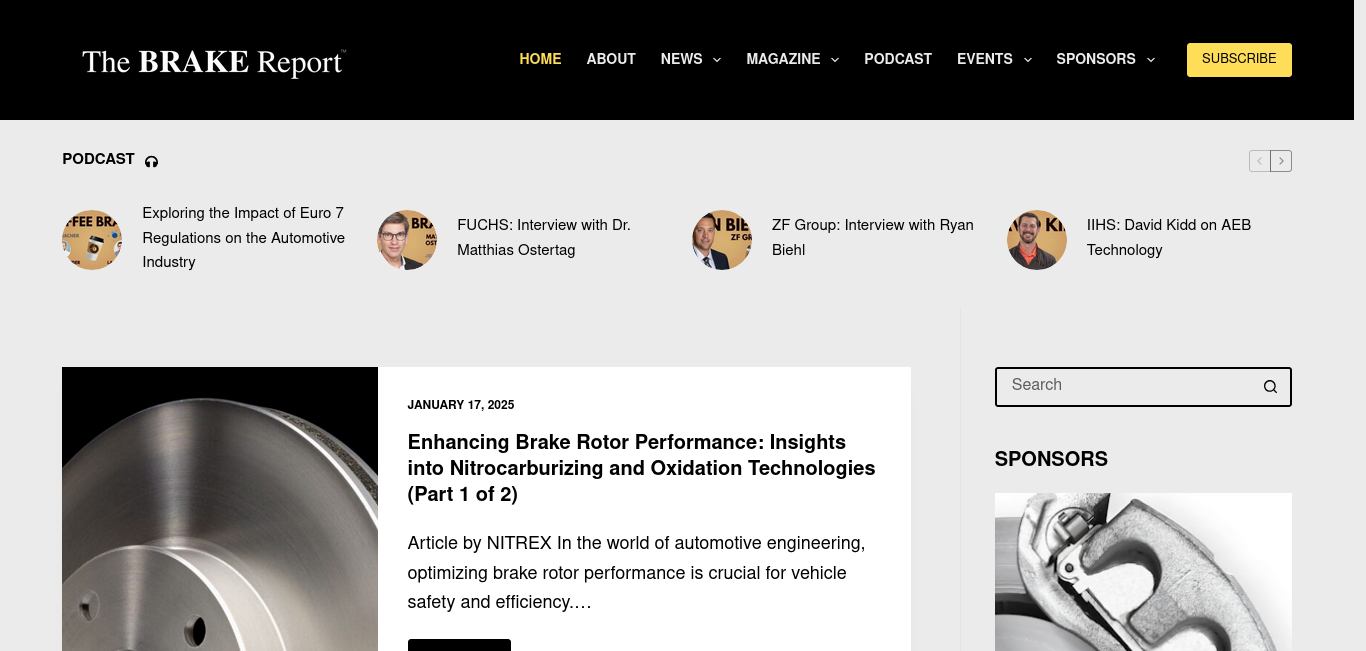This screenshot has height=651, width=1366.
Task: Click the SPONSORS sidebar heading
Action: (1051, 459)
